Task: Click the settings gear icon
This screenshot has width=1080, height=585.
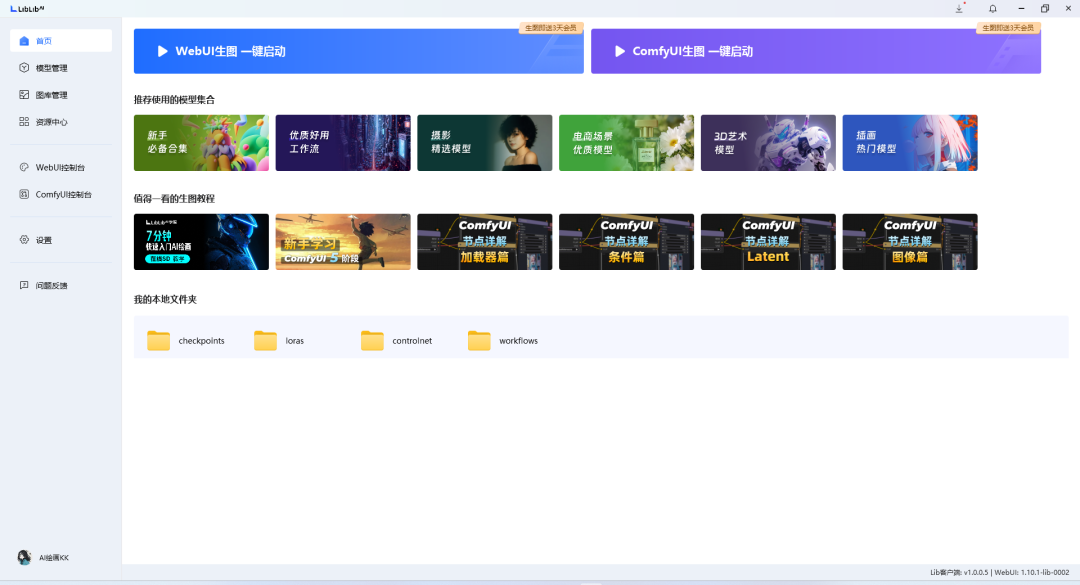Action: tap(24, 240)
